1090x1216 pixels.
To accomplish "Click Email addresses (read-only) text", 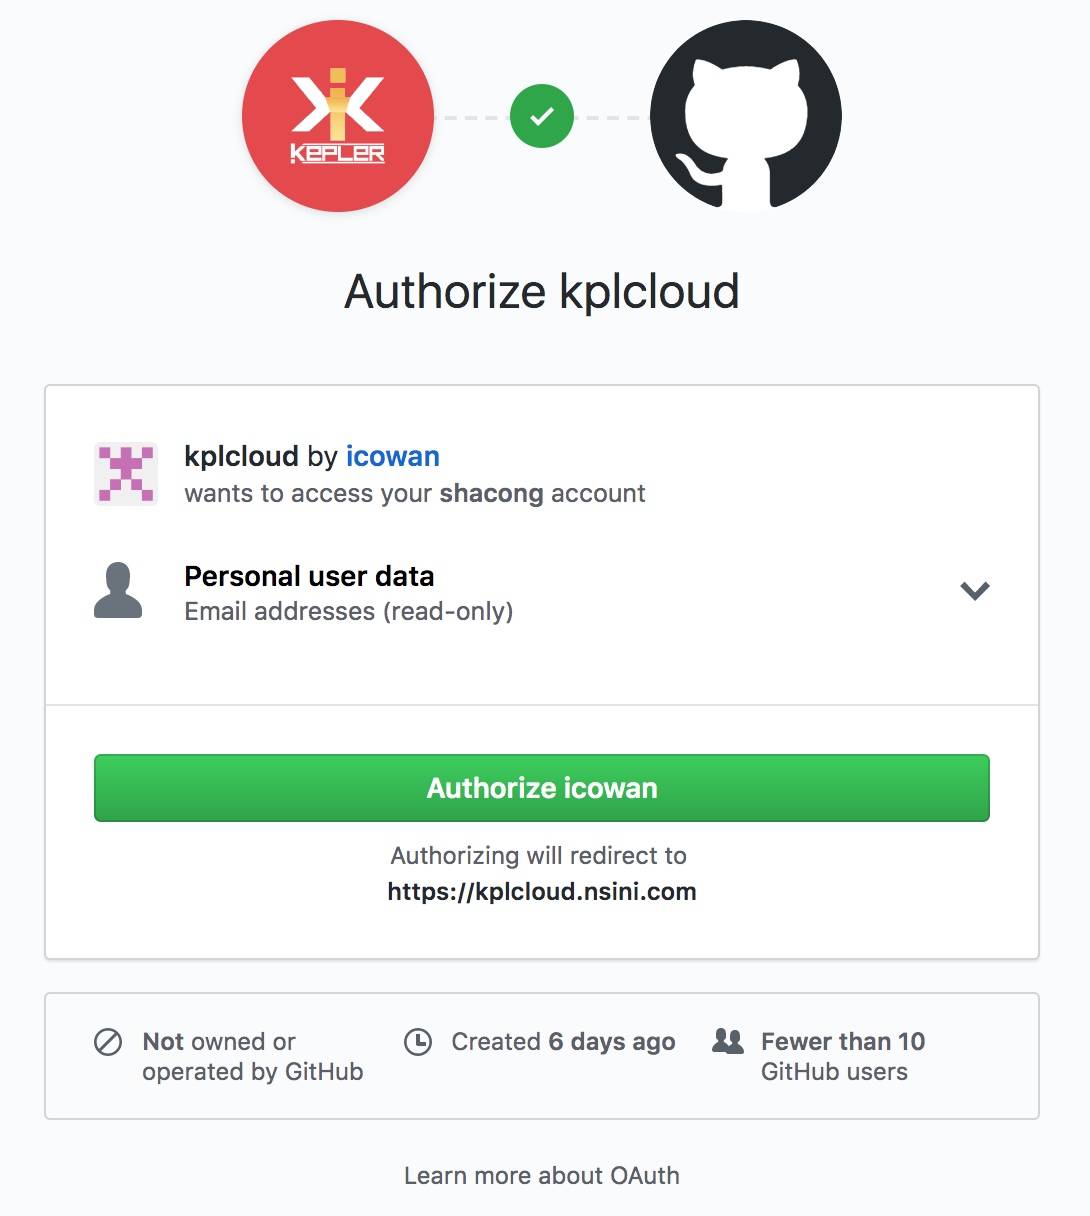I will [348, 611].
